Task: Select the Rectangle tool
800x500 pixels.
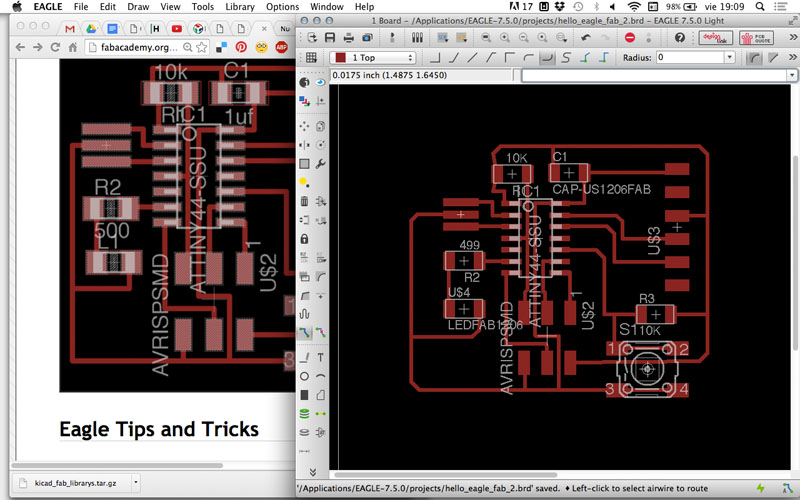Action: pyautogui.click(x=304, y=395)
